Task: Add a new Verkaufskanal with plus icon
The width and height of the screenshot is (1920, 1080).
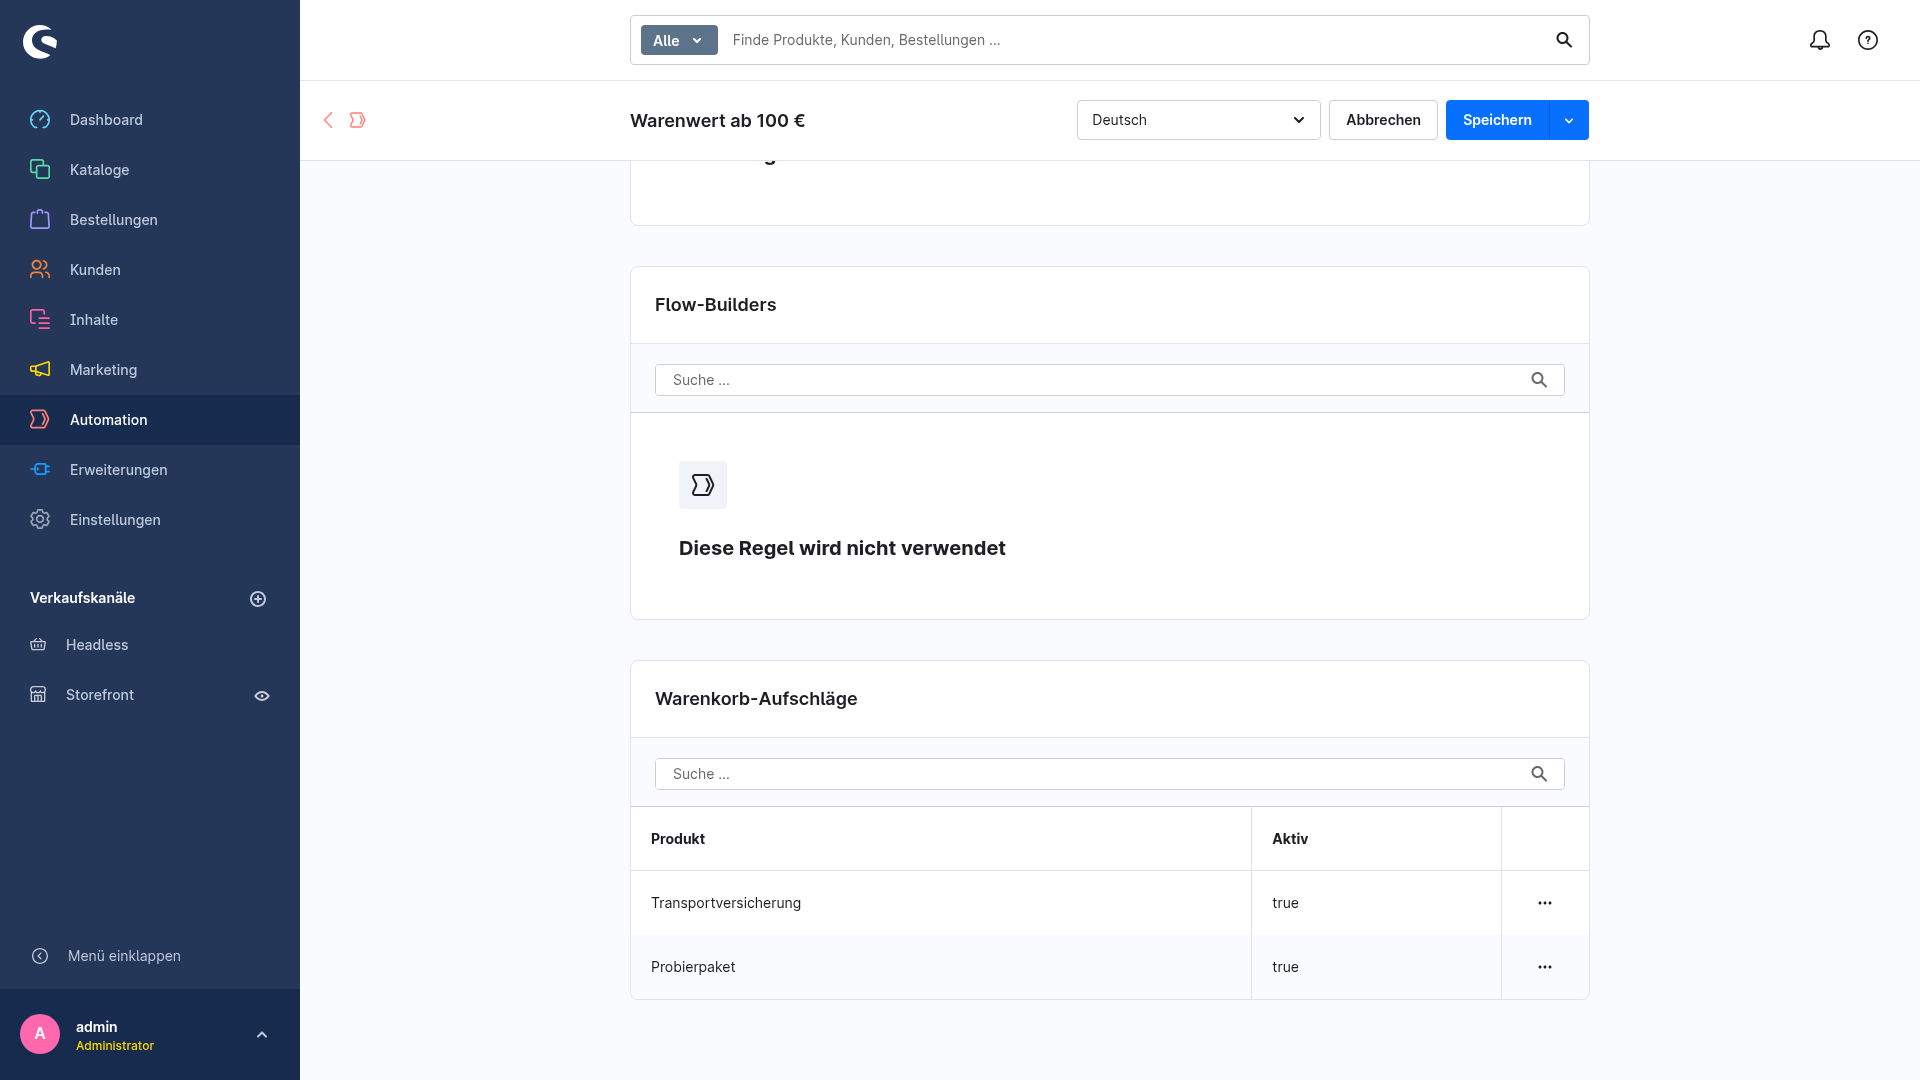Action: point(258,599)
